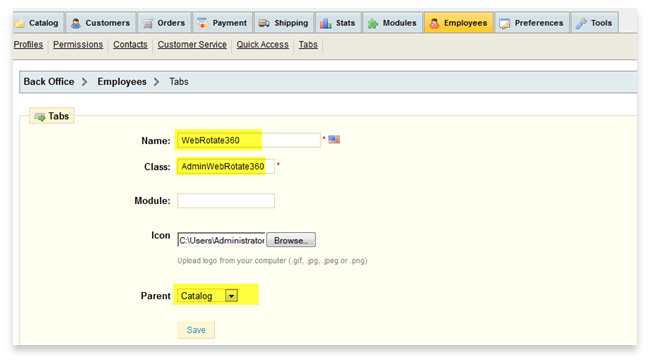This screenshot has height=363, width=650.
Task: Go to the Payment tab
Action: 222,22
